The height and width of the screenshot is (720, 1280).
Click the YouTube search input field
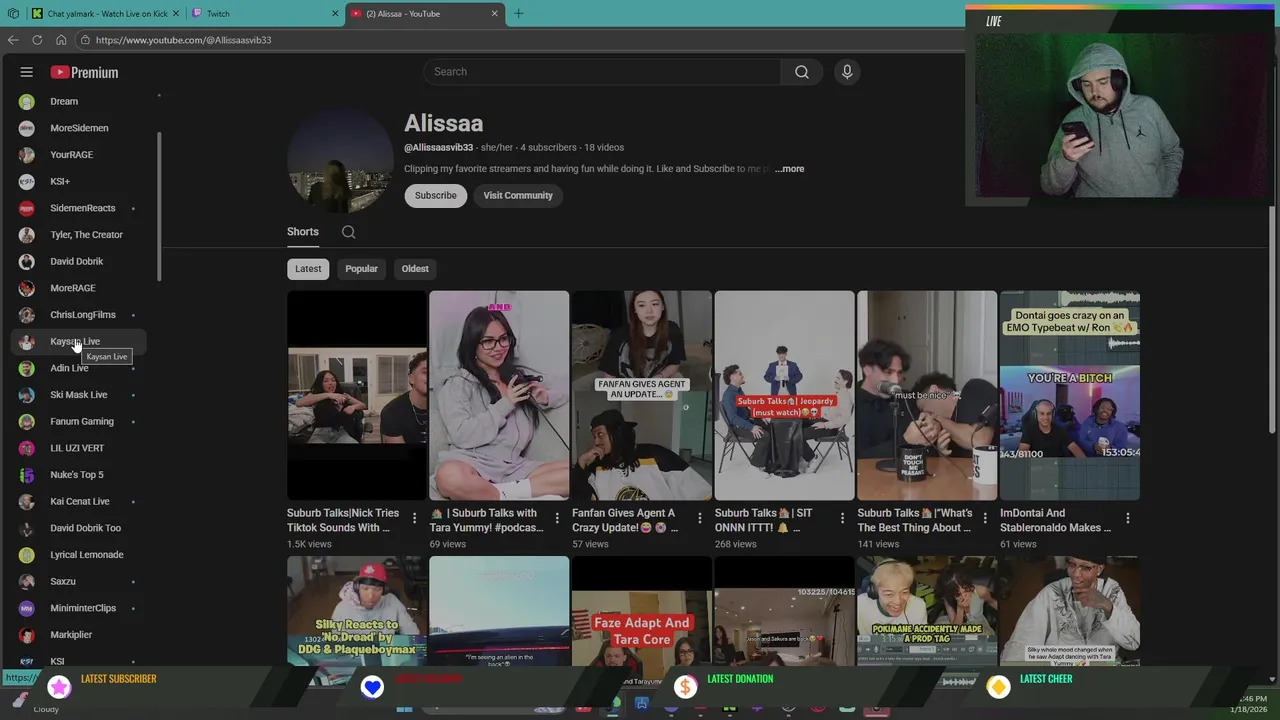point(602,72)
